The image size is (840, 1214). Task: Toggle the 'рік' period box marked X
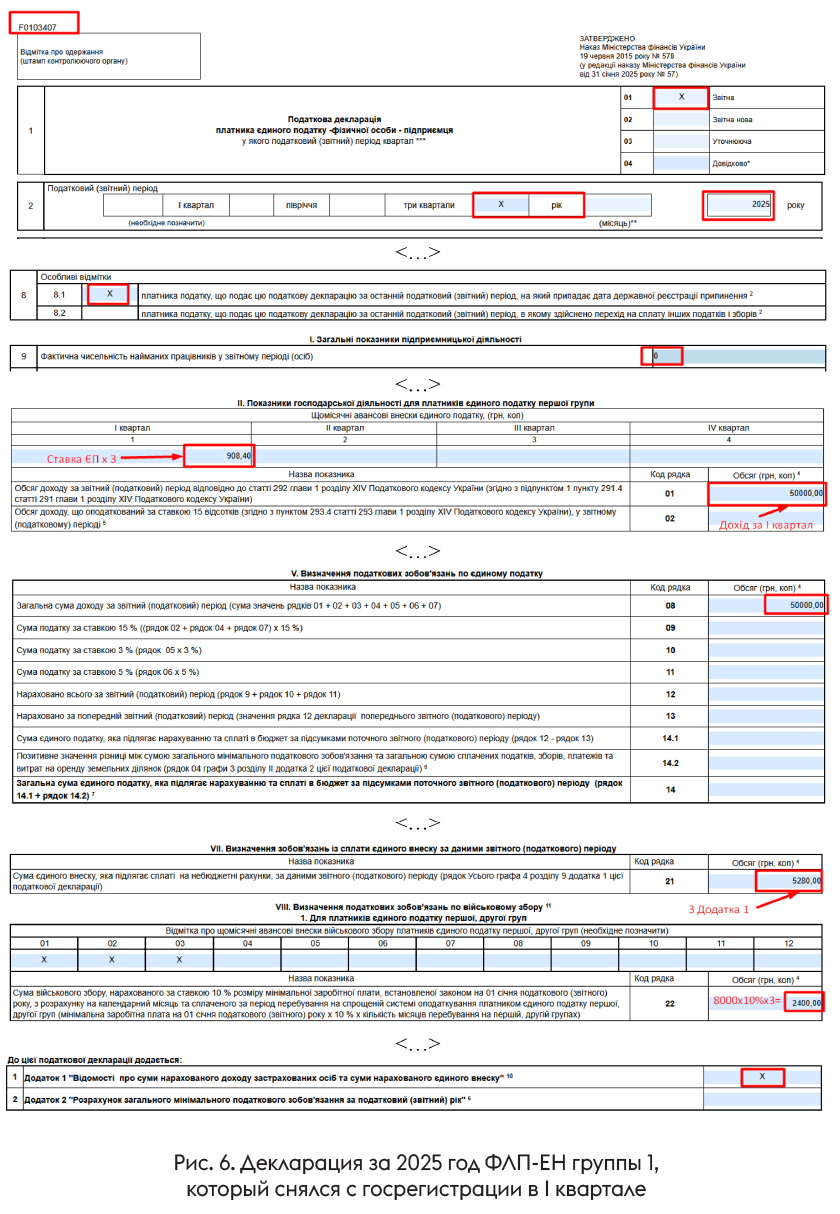pos(501,205)
